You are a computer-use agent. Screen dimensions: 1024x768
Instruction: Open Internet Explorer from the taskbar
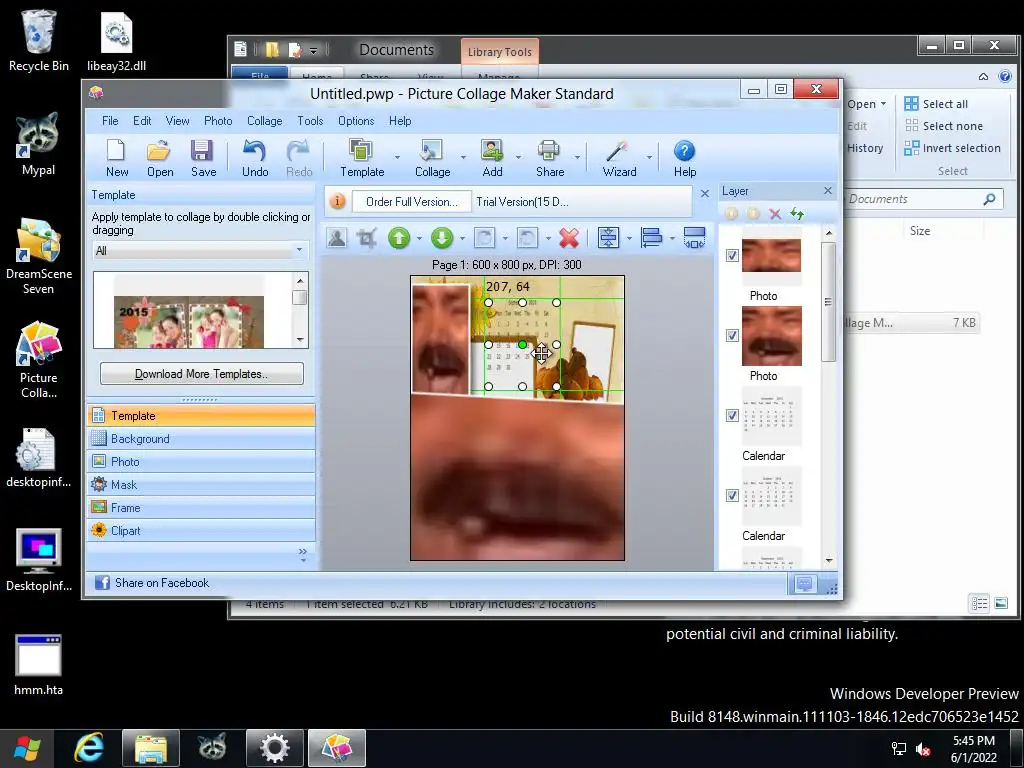click(x=88, y=747)
